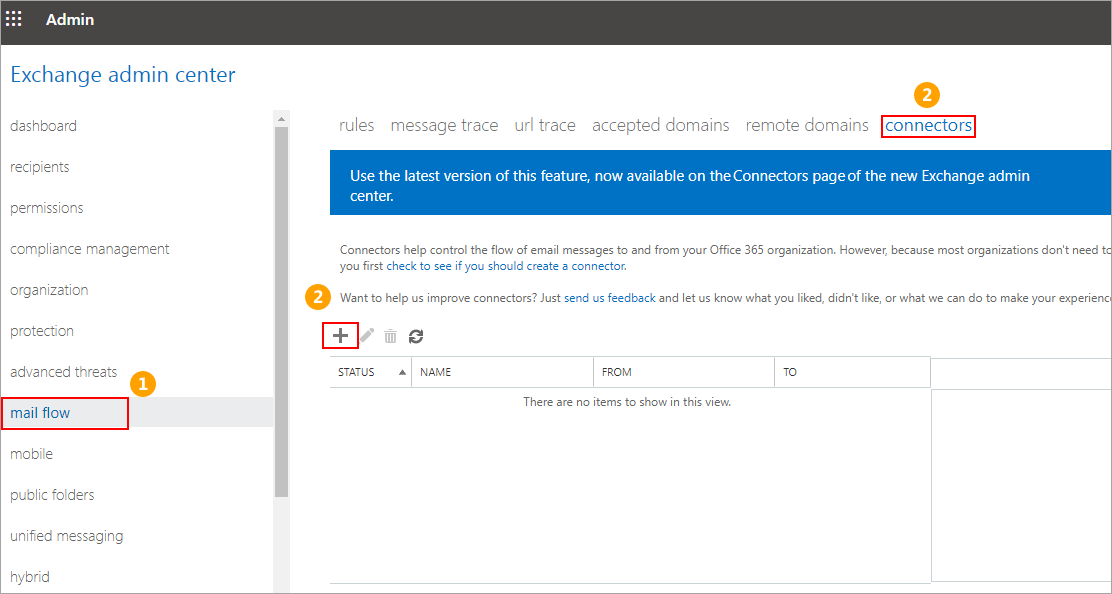This screenshot has width=1112, height=594.
Task: Click 'check to see if you should create a connector' link
Action: point(505,266)
